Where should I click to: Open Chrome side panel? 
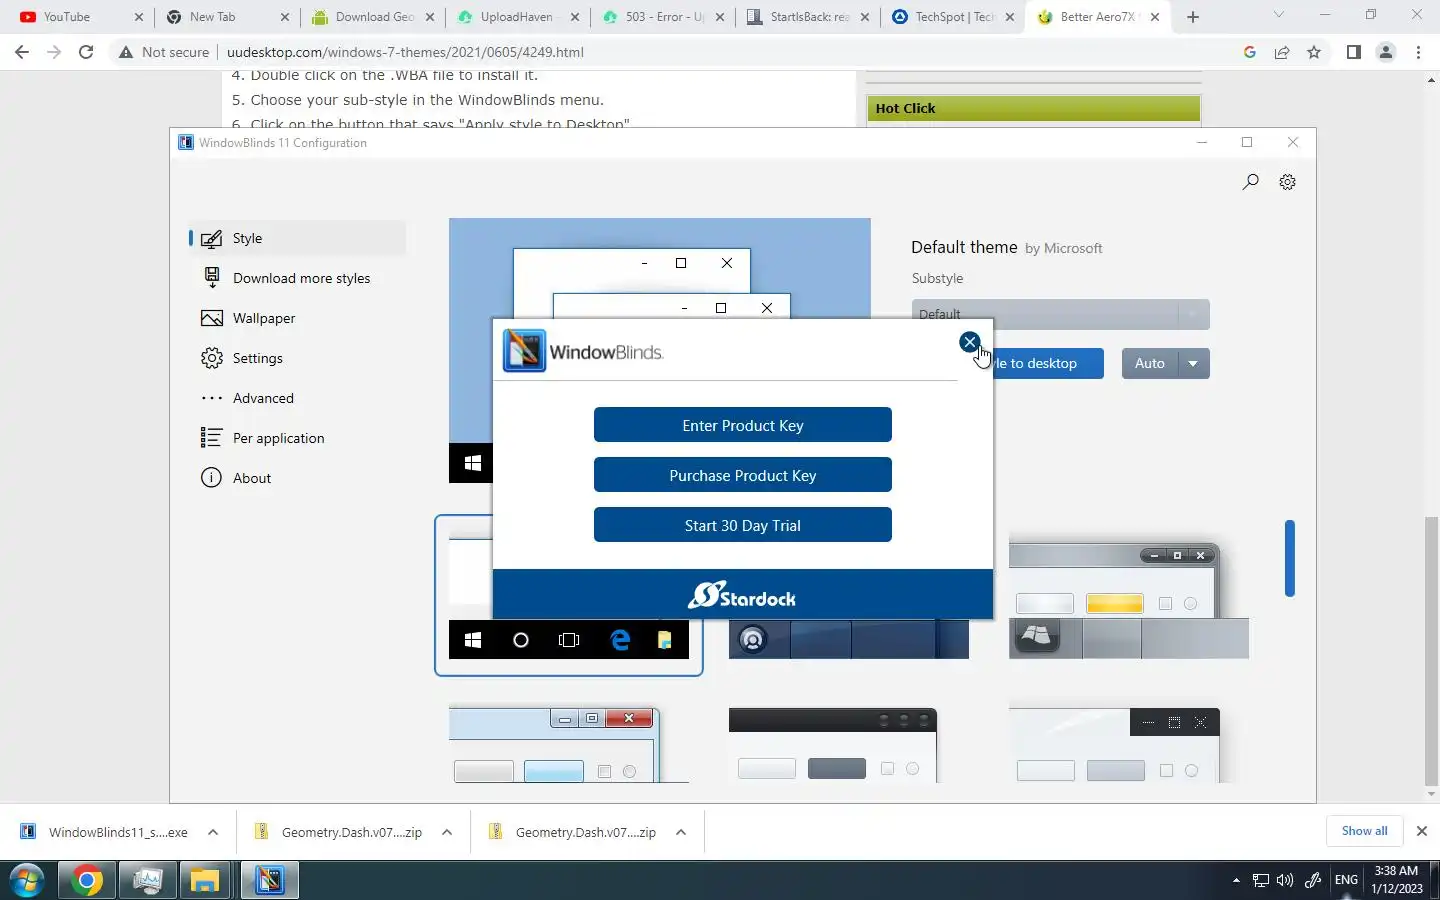(1353, 52)
